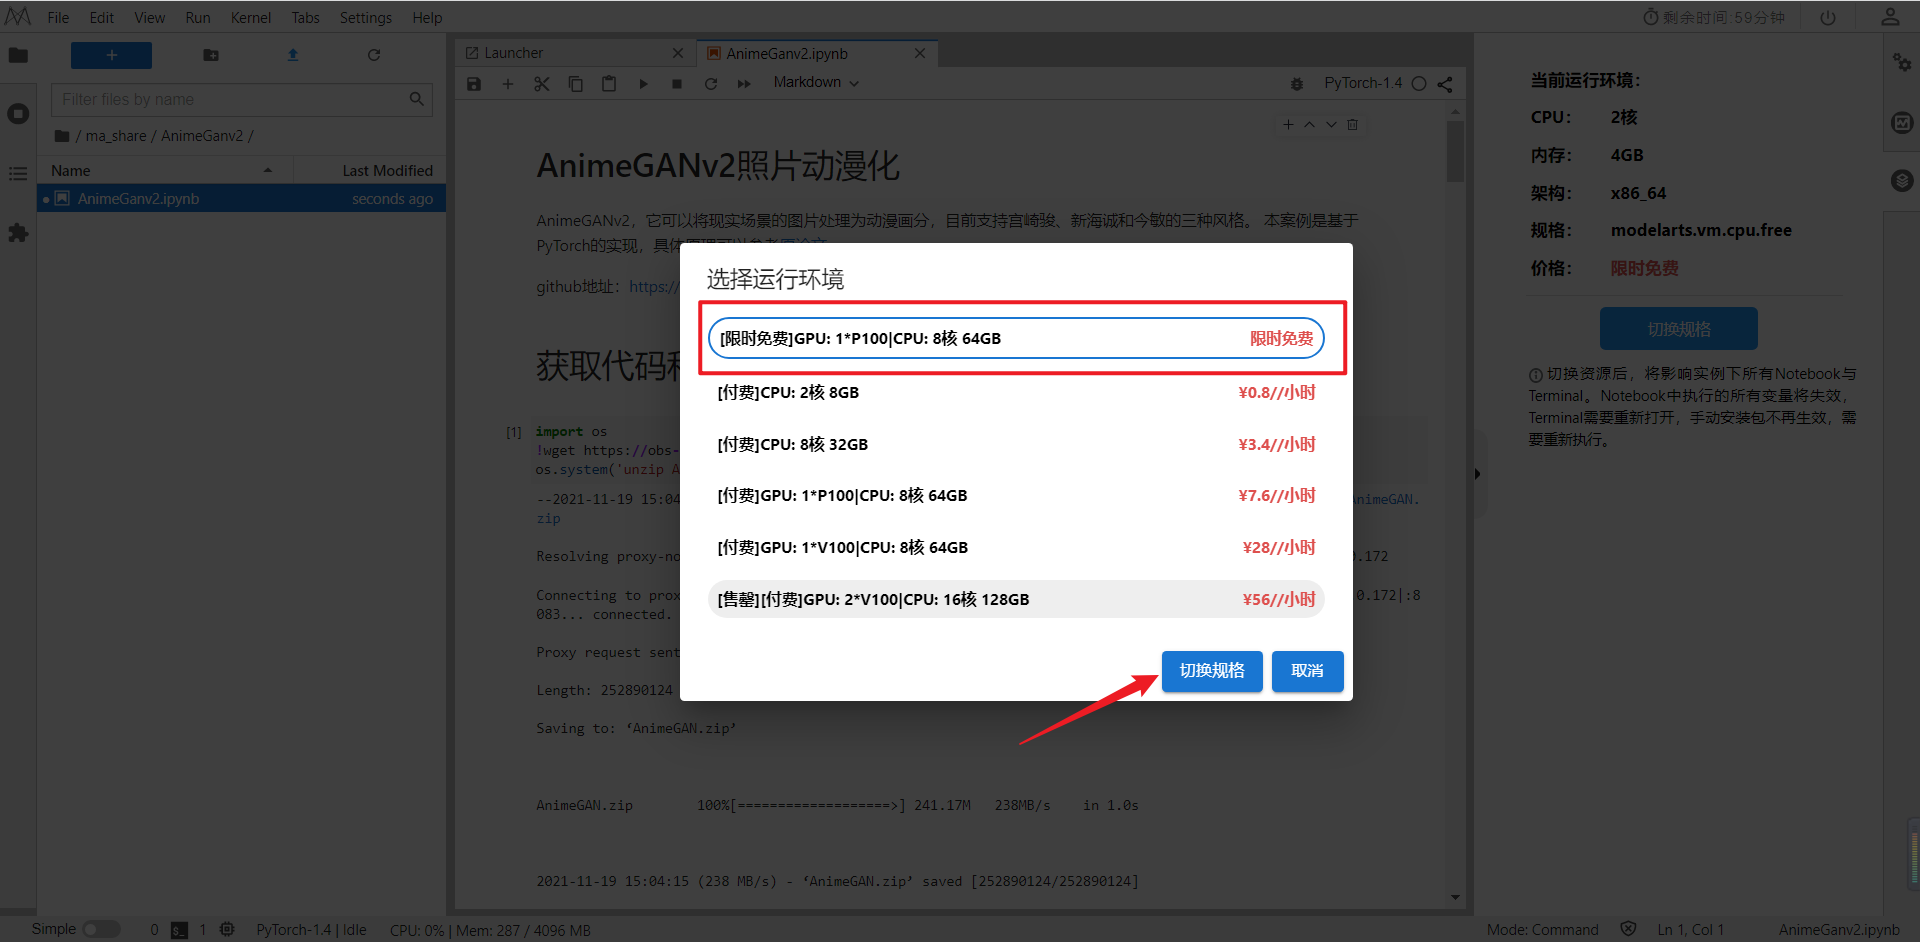Open the table of contents panel
1920x942 pixels.
click(18, 174)
